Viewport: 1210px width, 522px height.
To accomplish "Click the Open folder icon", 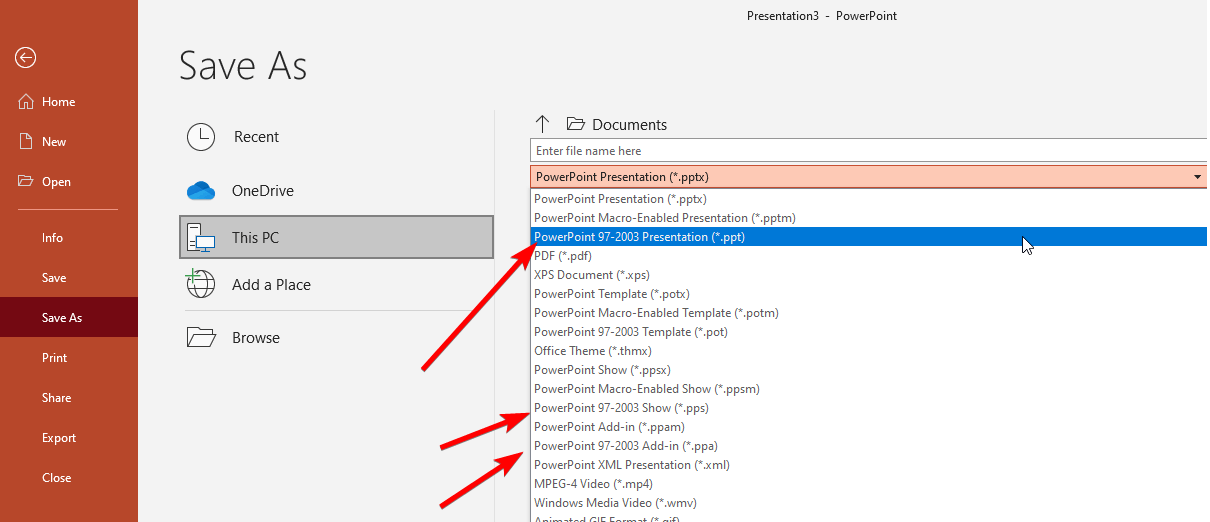I will tap(27, 182).
